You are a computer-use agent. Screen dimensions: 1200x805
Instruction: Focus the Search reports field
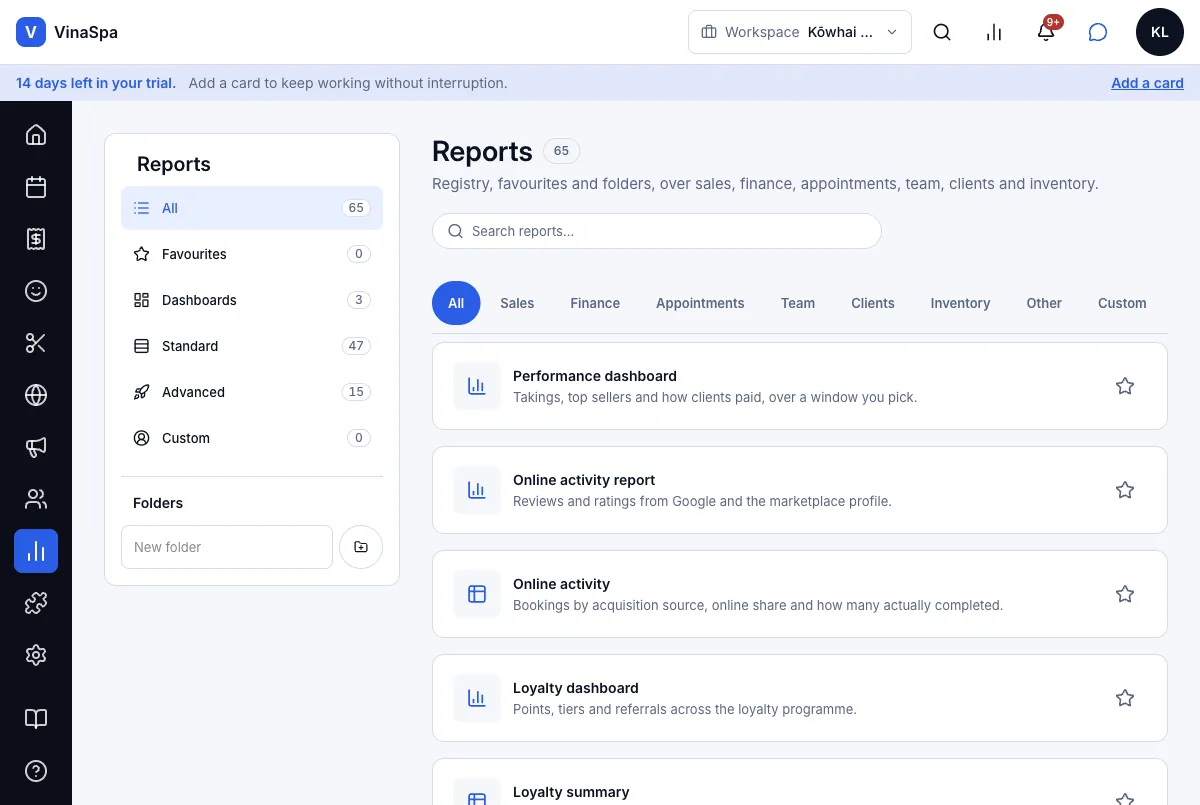click(657, 231)
